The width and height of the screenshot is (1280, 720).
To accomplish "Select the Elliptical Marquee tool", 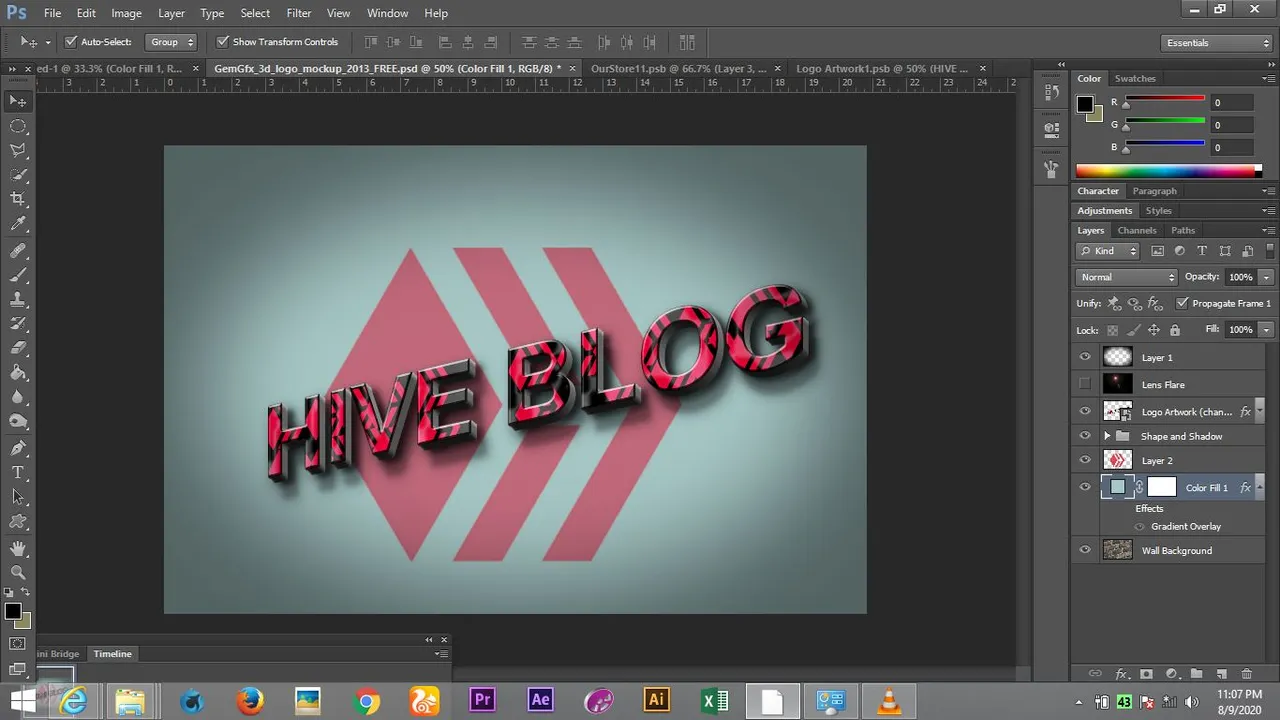I will coord(18,126).
